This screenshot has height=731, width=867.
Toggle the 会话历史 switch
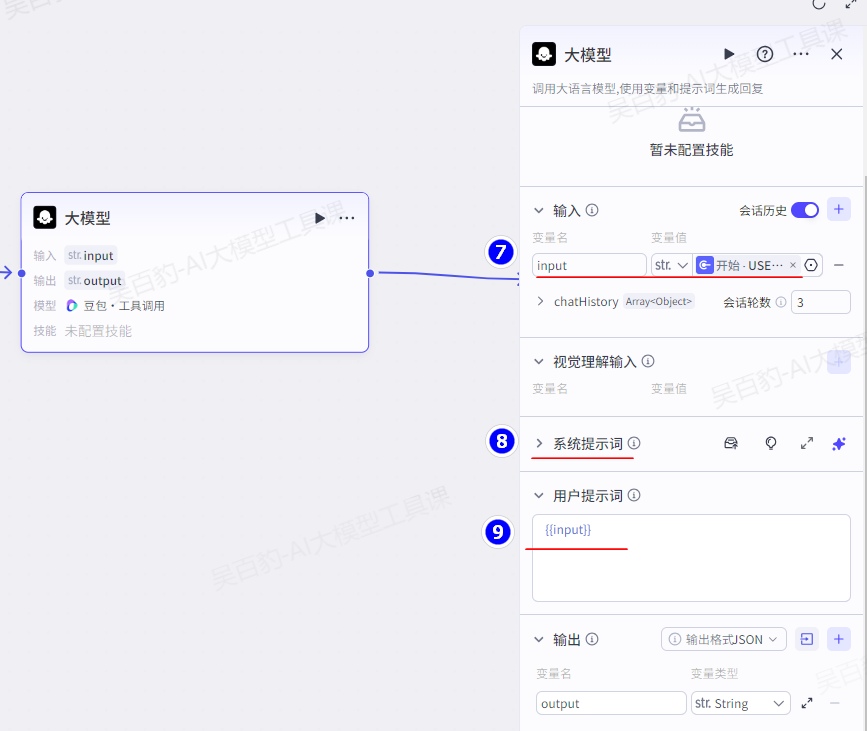805,210
